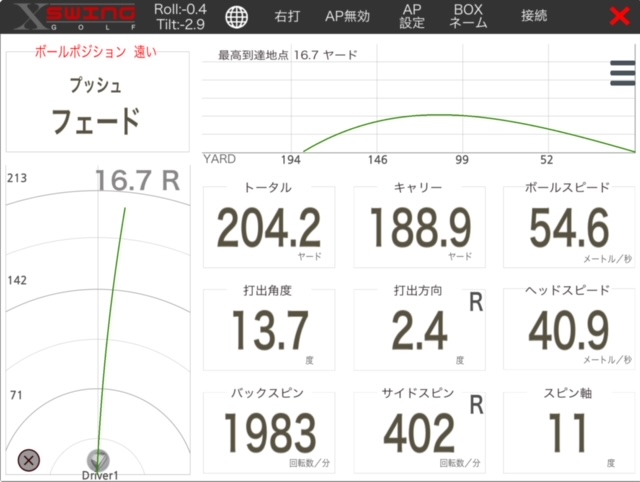
Task: Click the globe language icon
Action: pyautogui.click(x=237, y=17)
